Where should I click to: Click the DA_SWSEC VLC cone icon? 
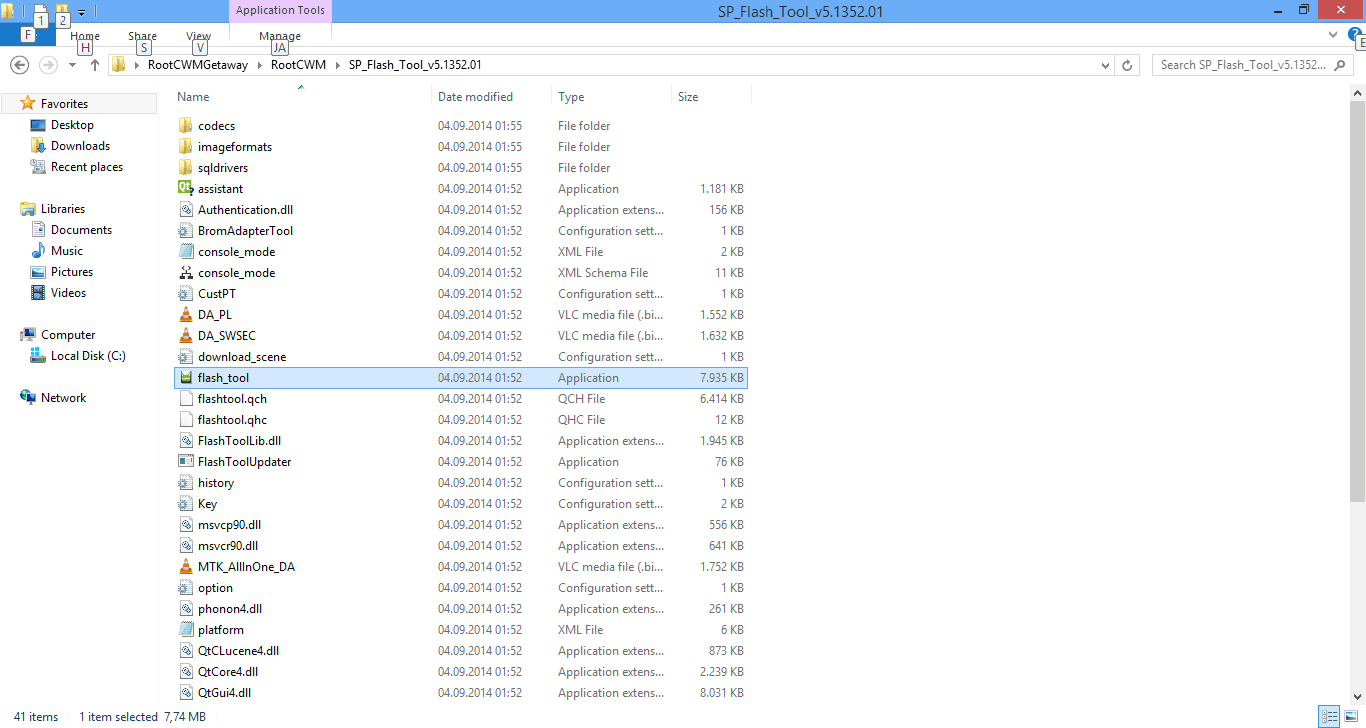[185, 336]
